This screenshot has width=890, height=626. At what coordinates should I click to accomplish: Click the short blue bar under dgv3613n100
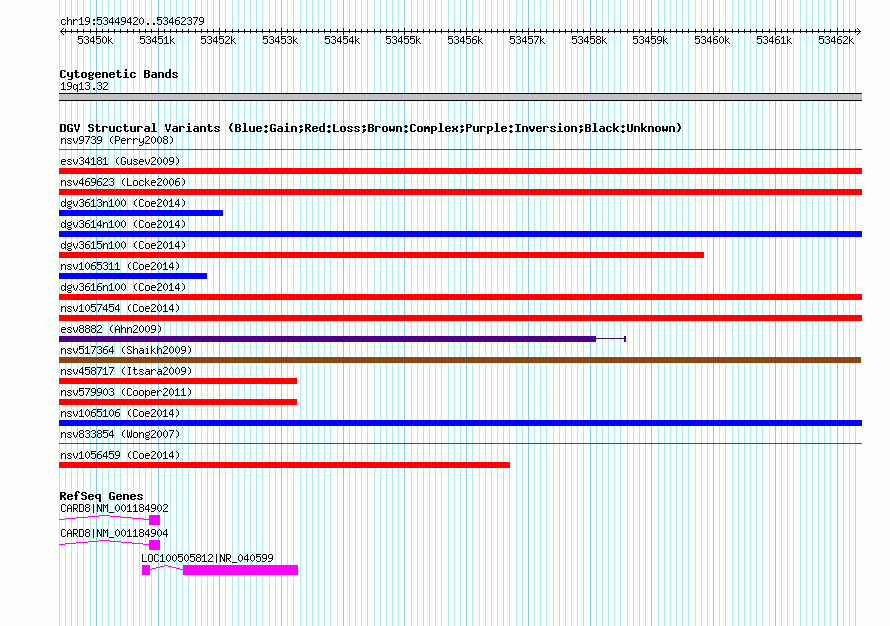141,213
